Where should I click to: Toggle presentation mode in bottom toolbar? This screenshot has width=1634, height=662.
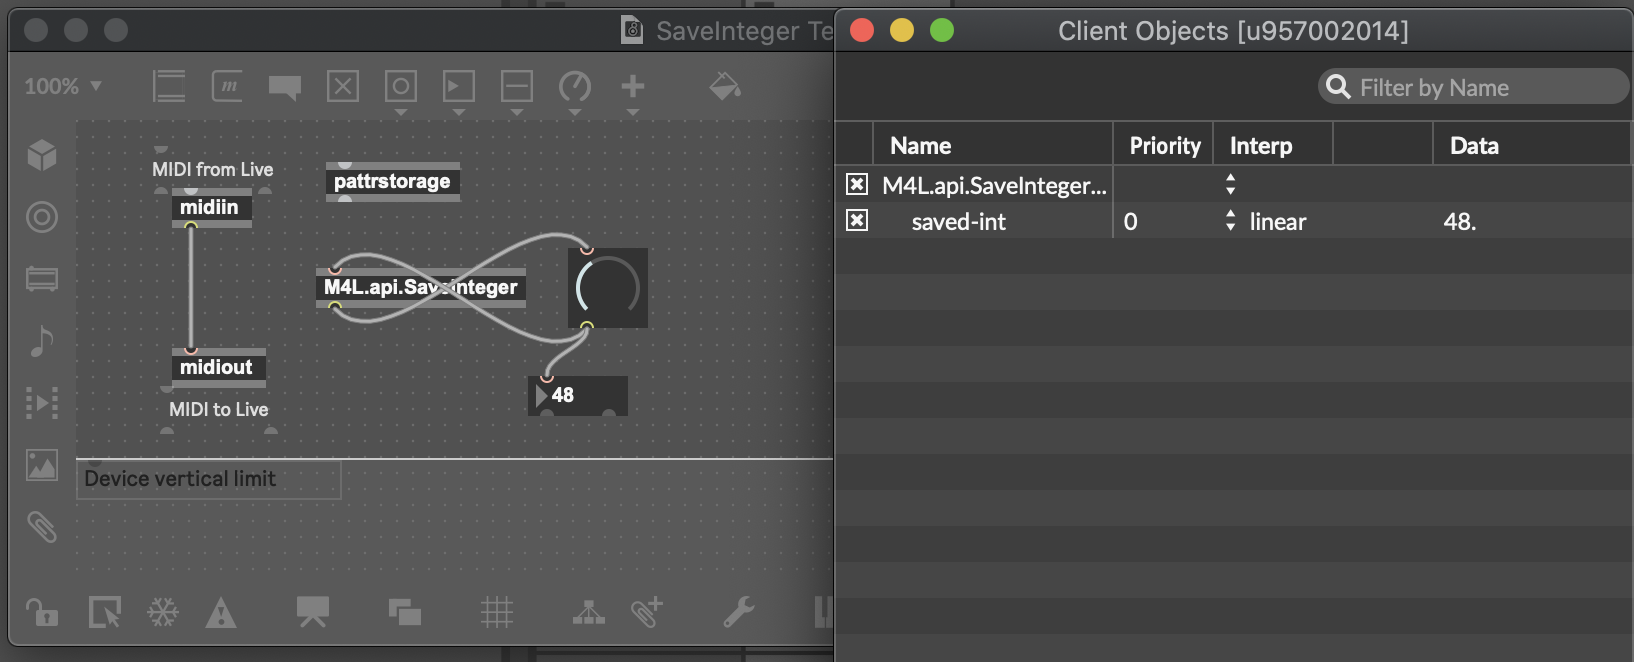(x=313, y=612)
